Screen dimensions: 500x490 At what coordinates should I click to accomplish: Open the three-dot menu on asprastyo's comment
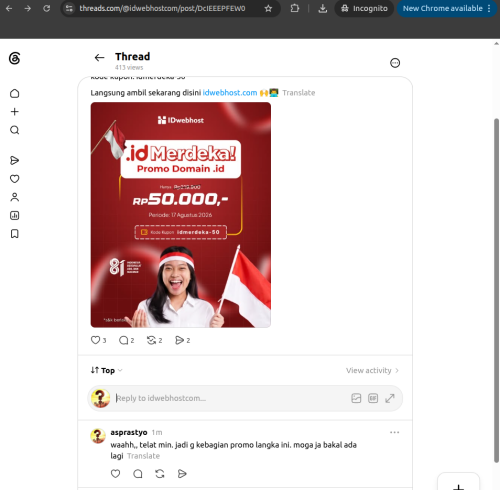[x=394, y=432]
